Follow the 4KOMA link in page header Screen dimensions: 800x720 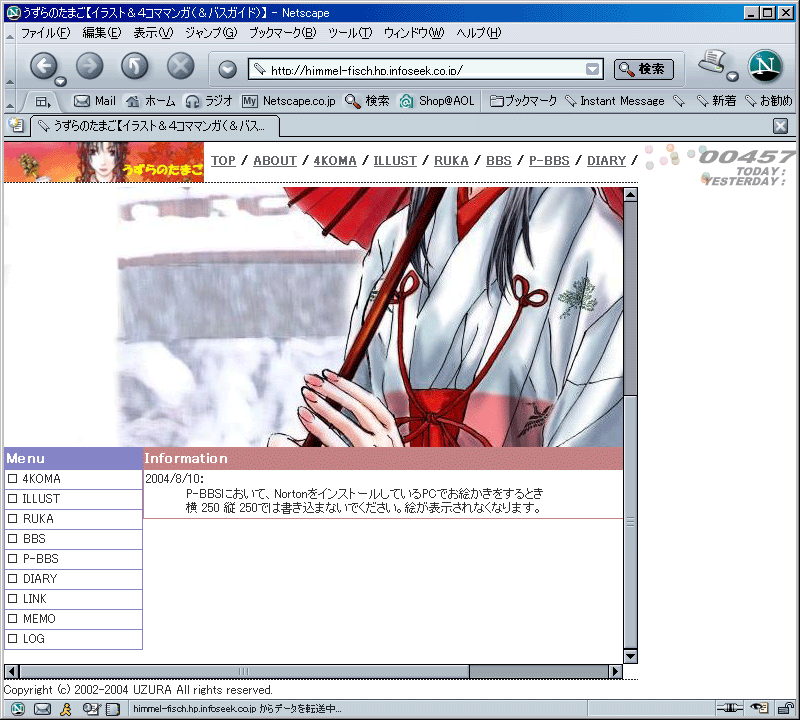(335, 161)
